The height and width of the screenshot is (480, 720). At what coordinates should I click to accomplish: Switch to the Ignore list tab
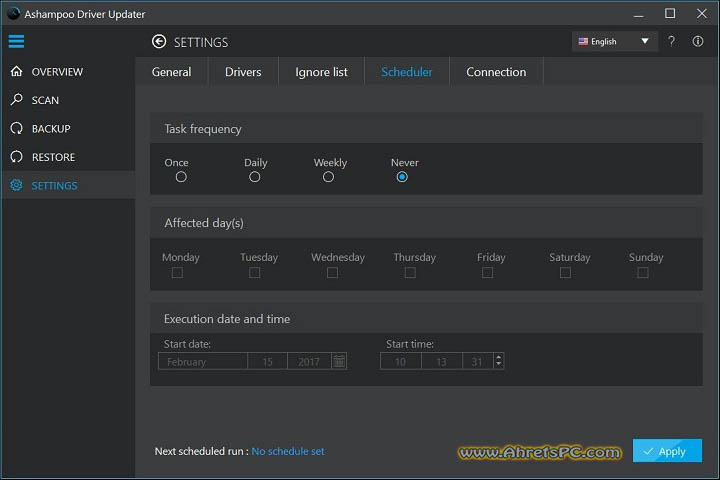click(x=321, y=72)
